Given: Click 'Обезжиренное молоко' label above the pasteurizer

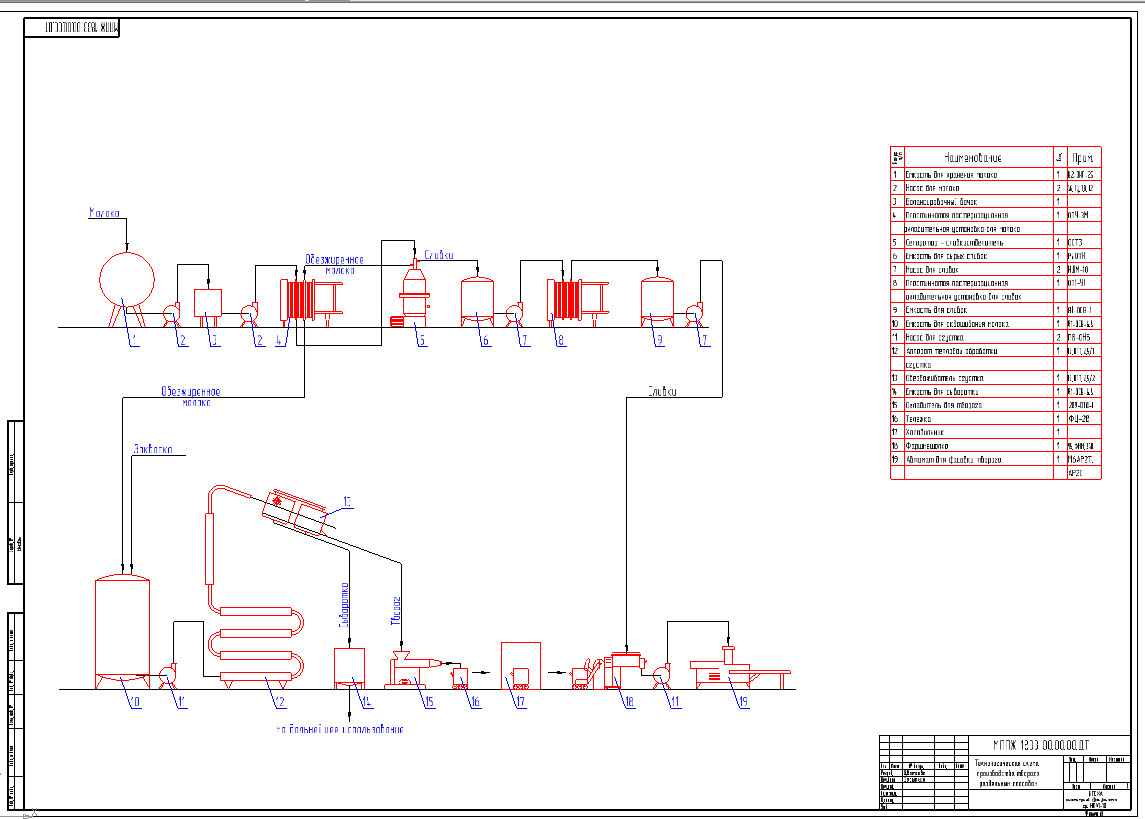Looking at the screenshot, I should coord(334,265).
